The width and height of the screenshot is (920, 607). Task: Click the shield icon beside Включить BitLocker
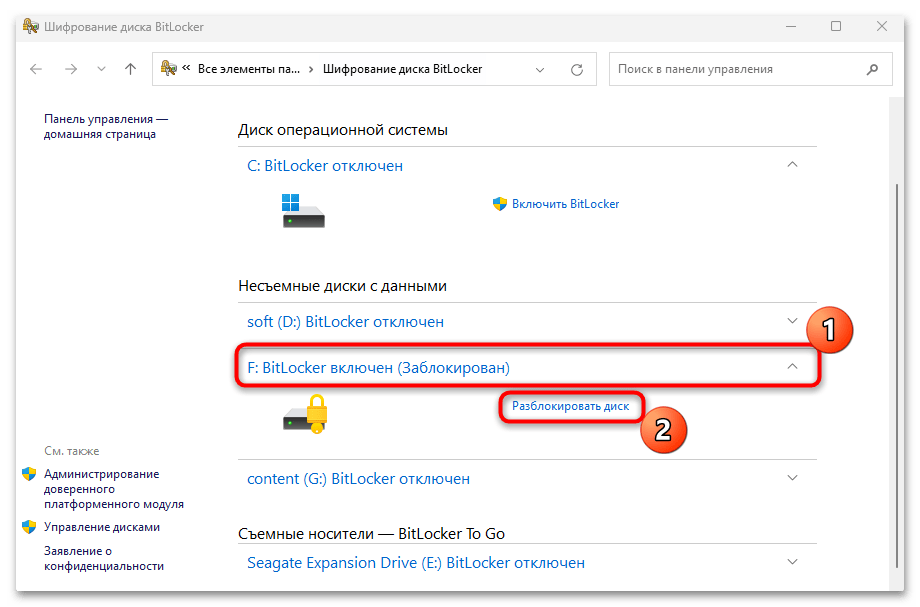click(x=499, y=203)
